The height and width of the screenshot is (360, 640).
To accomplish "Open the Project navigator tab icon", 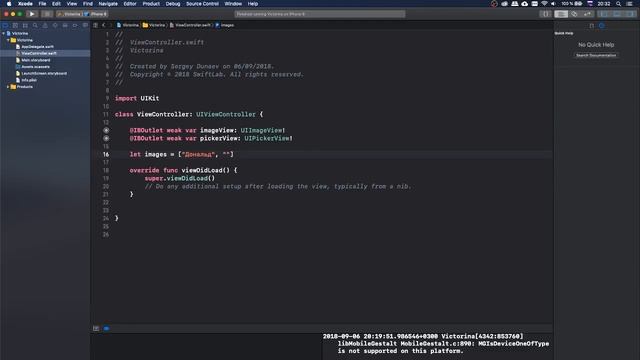I will [5, 25].
